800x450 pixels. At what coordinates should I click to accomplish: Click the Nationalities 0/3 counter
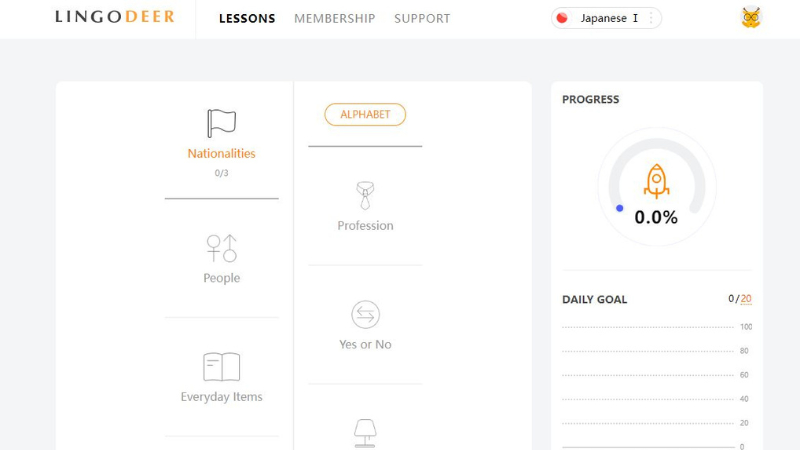[x=221, y=173]
